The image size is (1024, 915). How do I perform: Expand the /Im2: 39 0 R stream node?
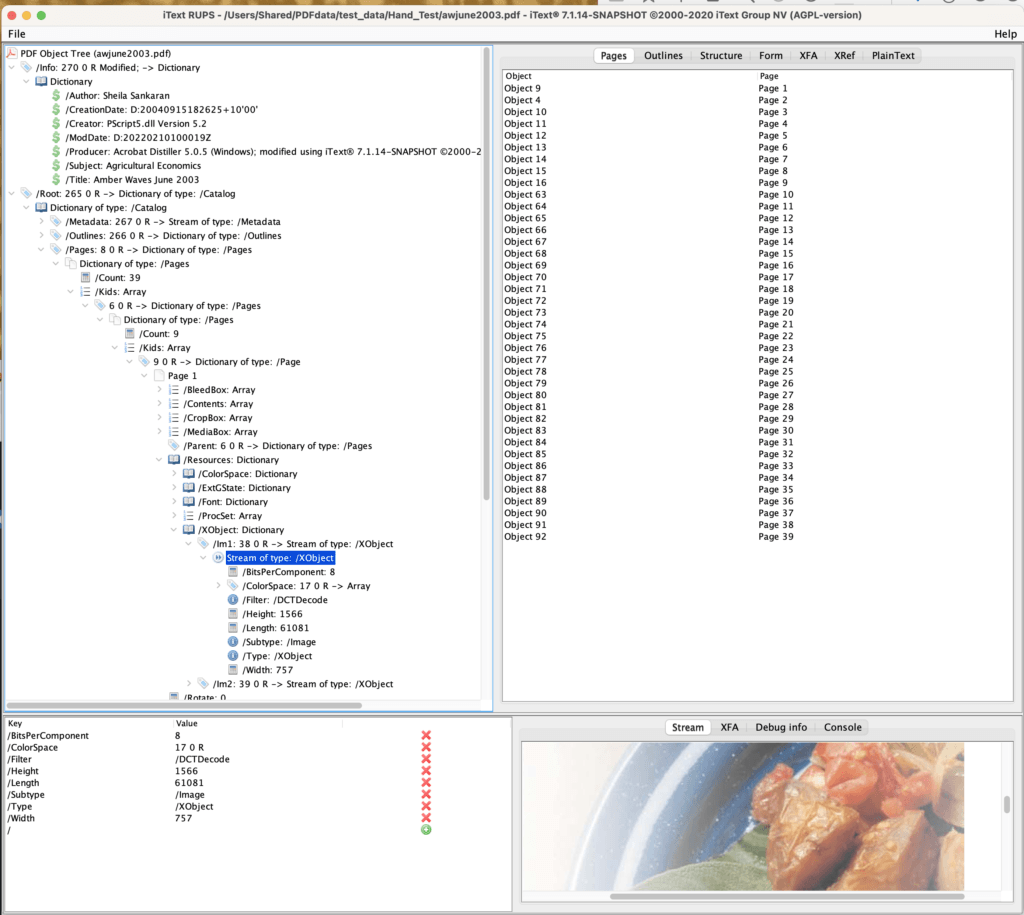point(189,684)
